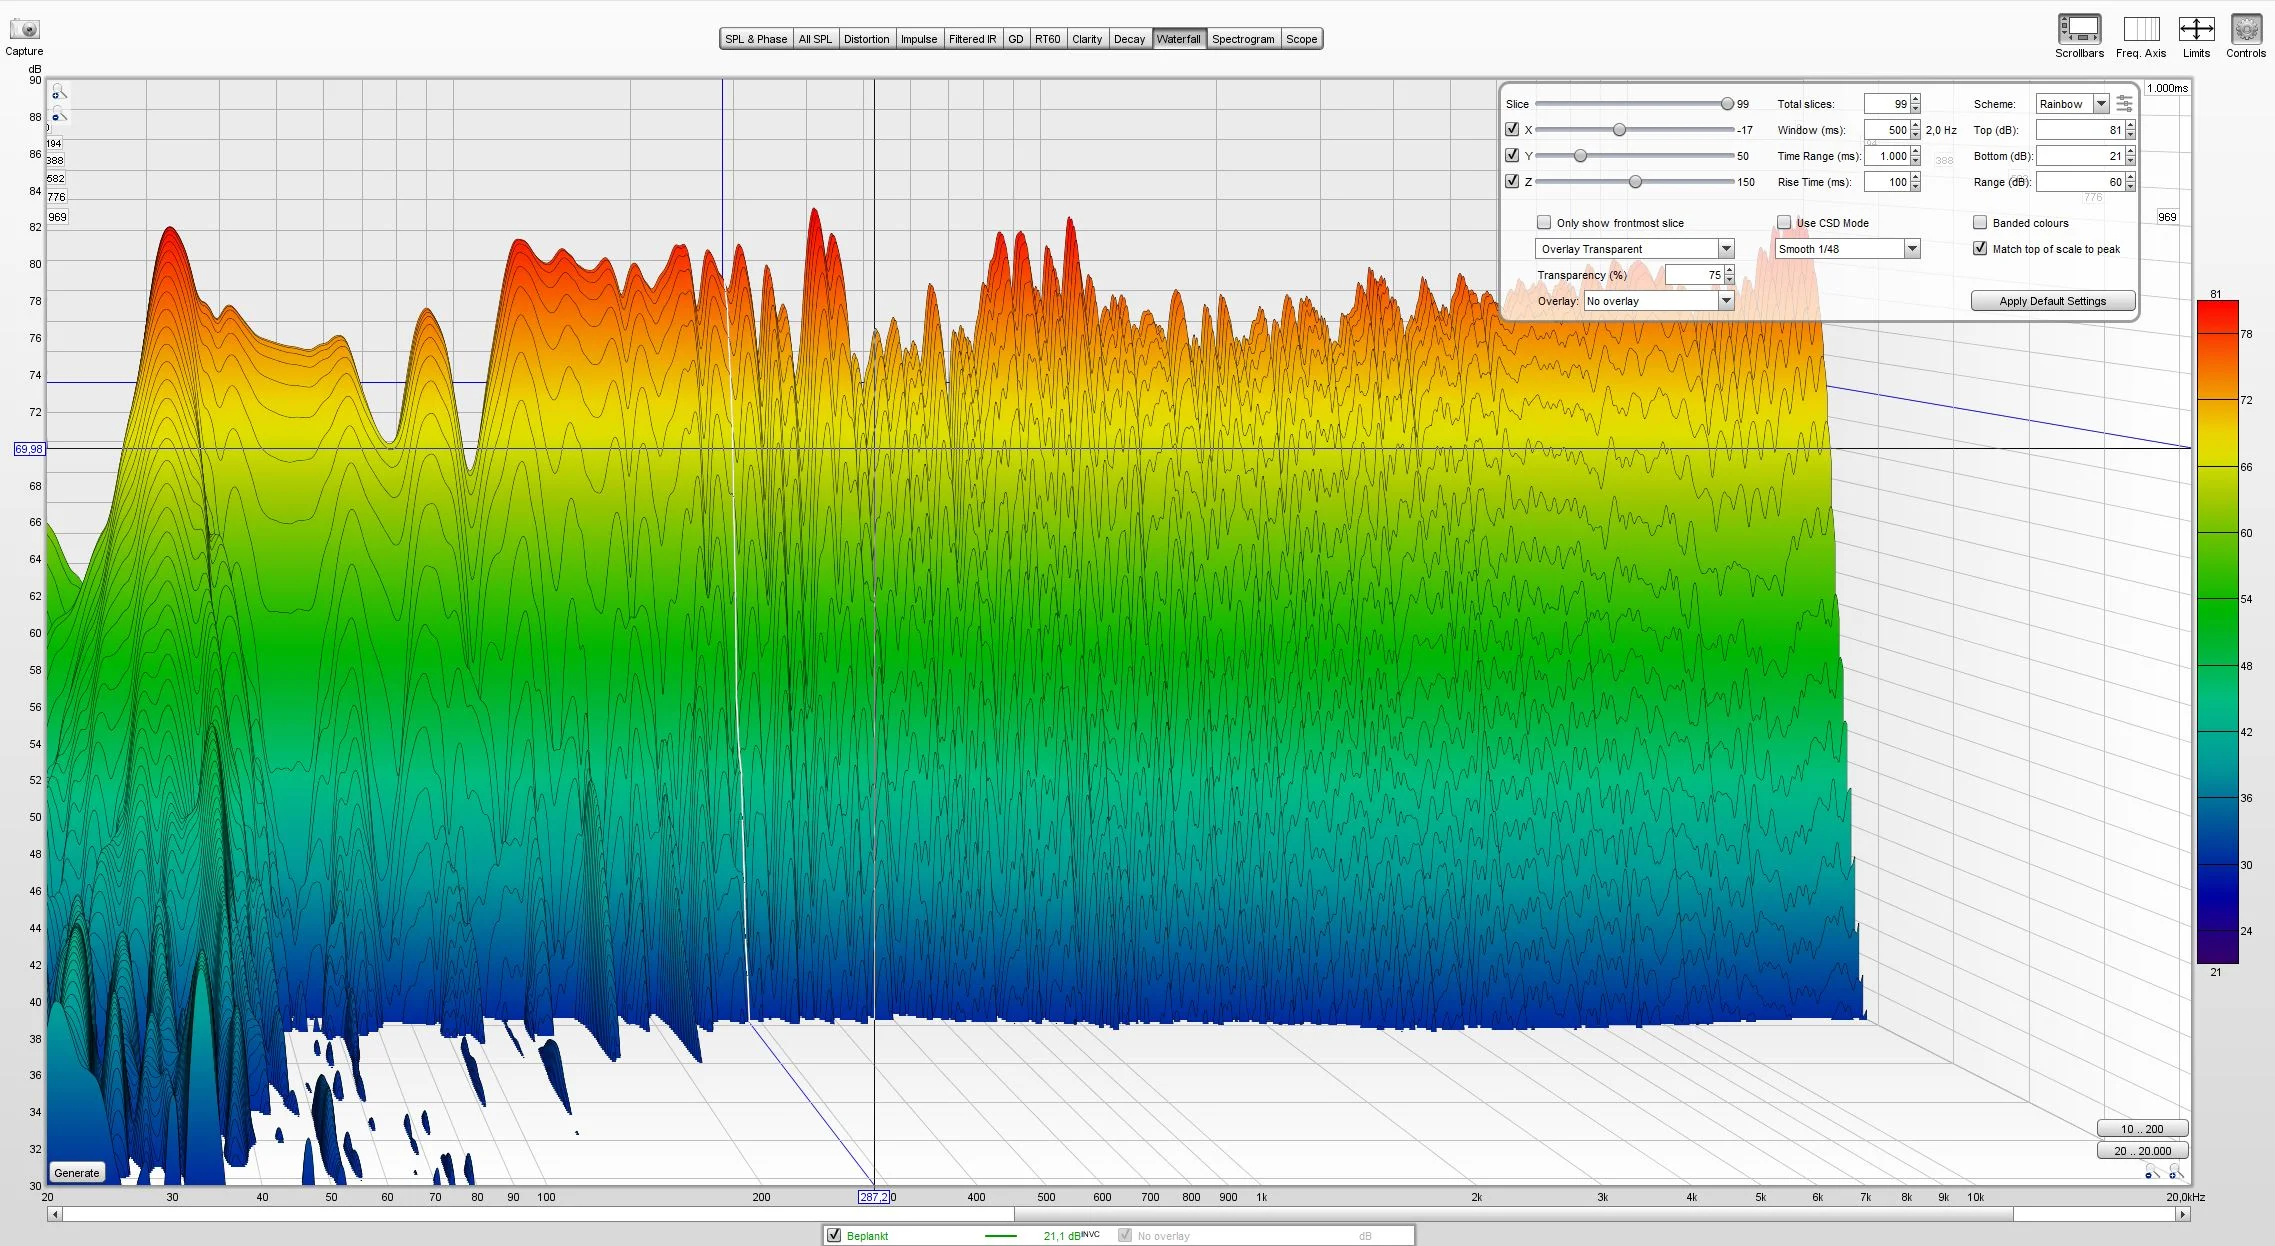Click the X rotation slider handle

1619,130
